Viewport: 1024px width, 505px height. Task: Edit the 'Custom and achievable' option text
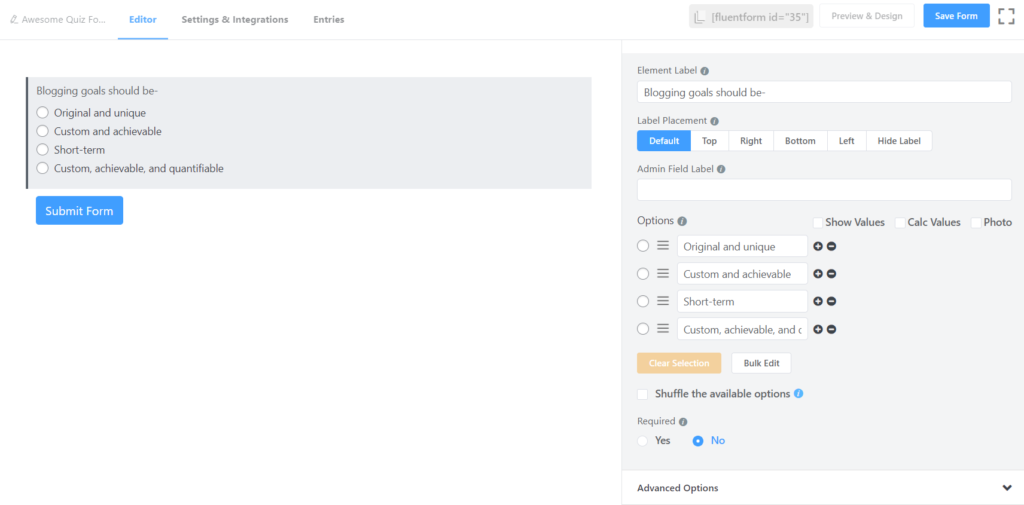[742, 274]
